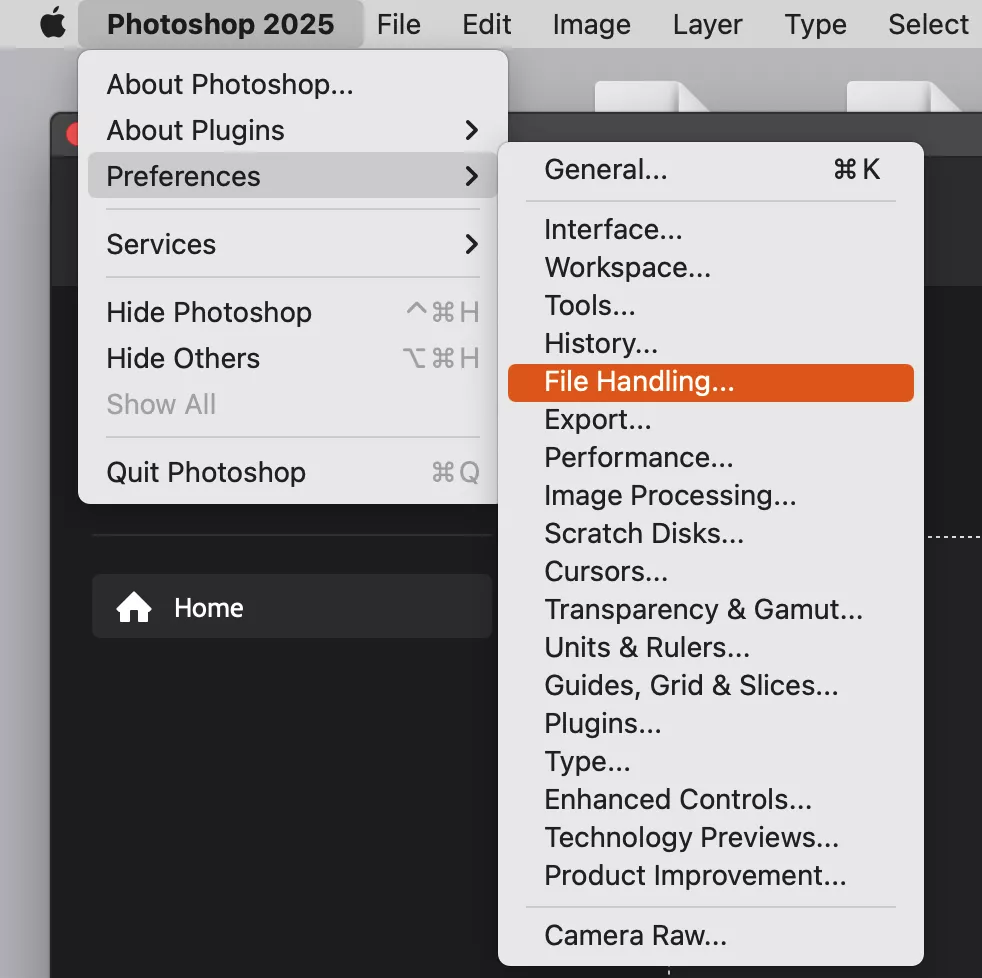Screen dimensions: 982x978
Task: Open Enhanced Controls... preferences
Action: click(711, 800)
